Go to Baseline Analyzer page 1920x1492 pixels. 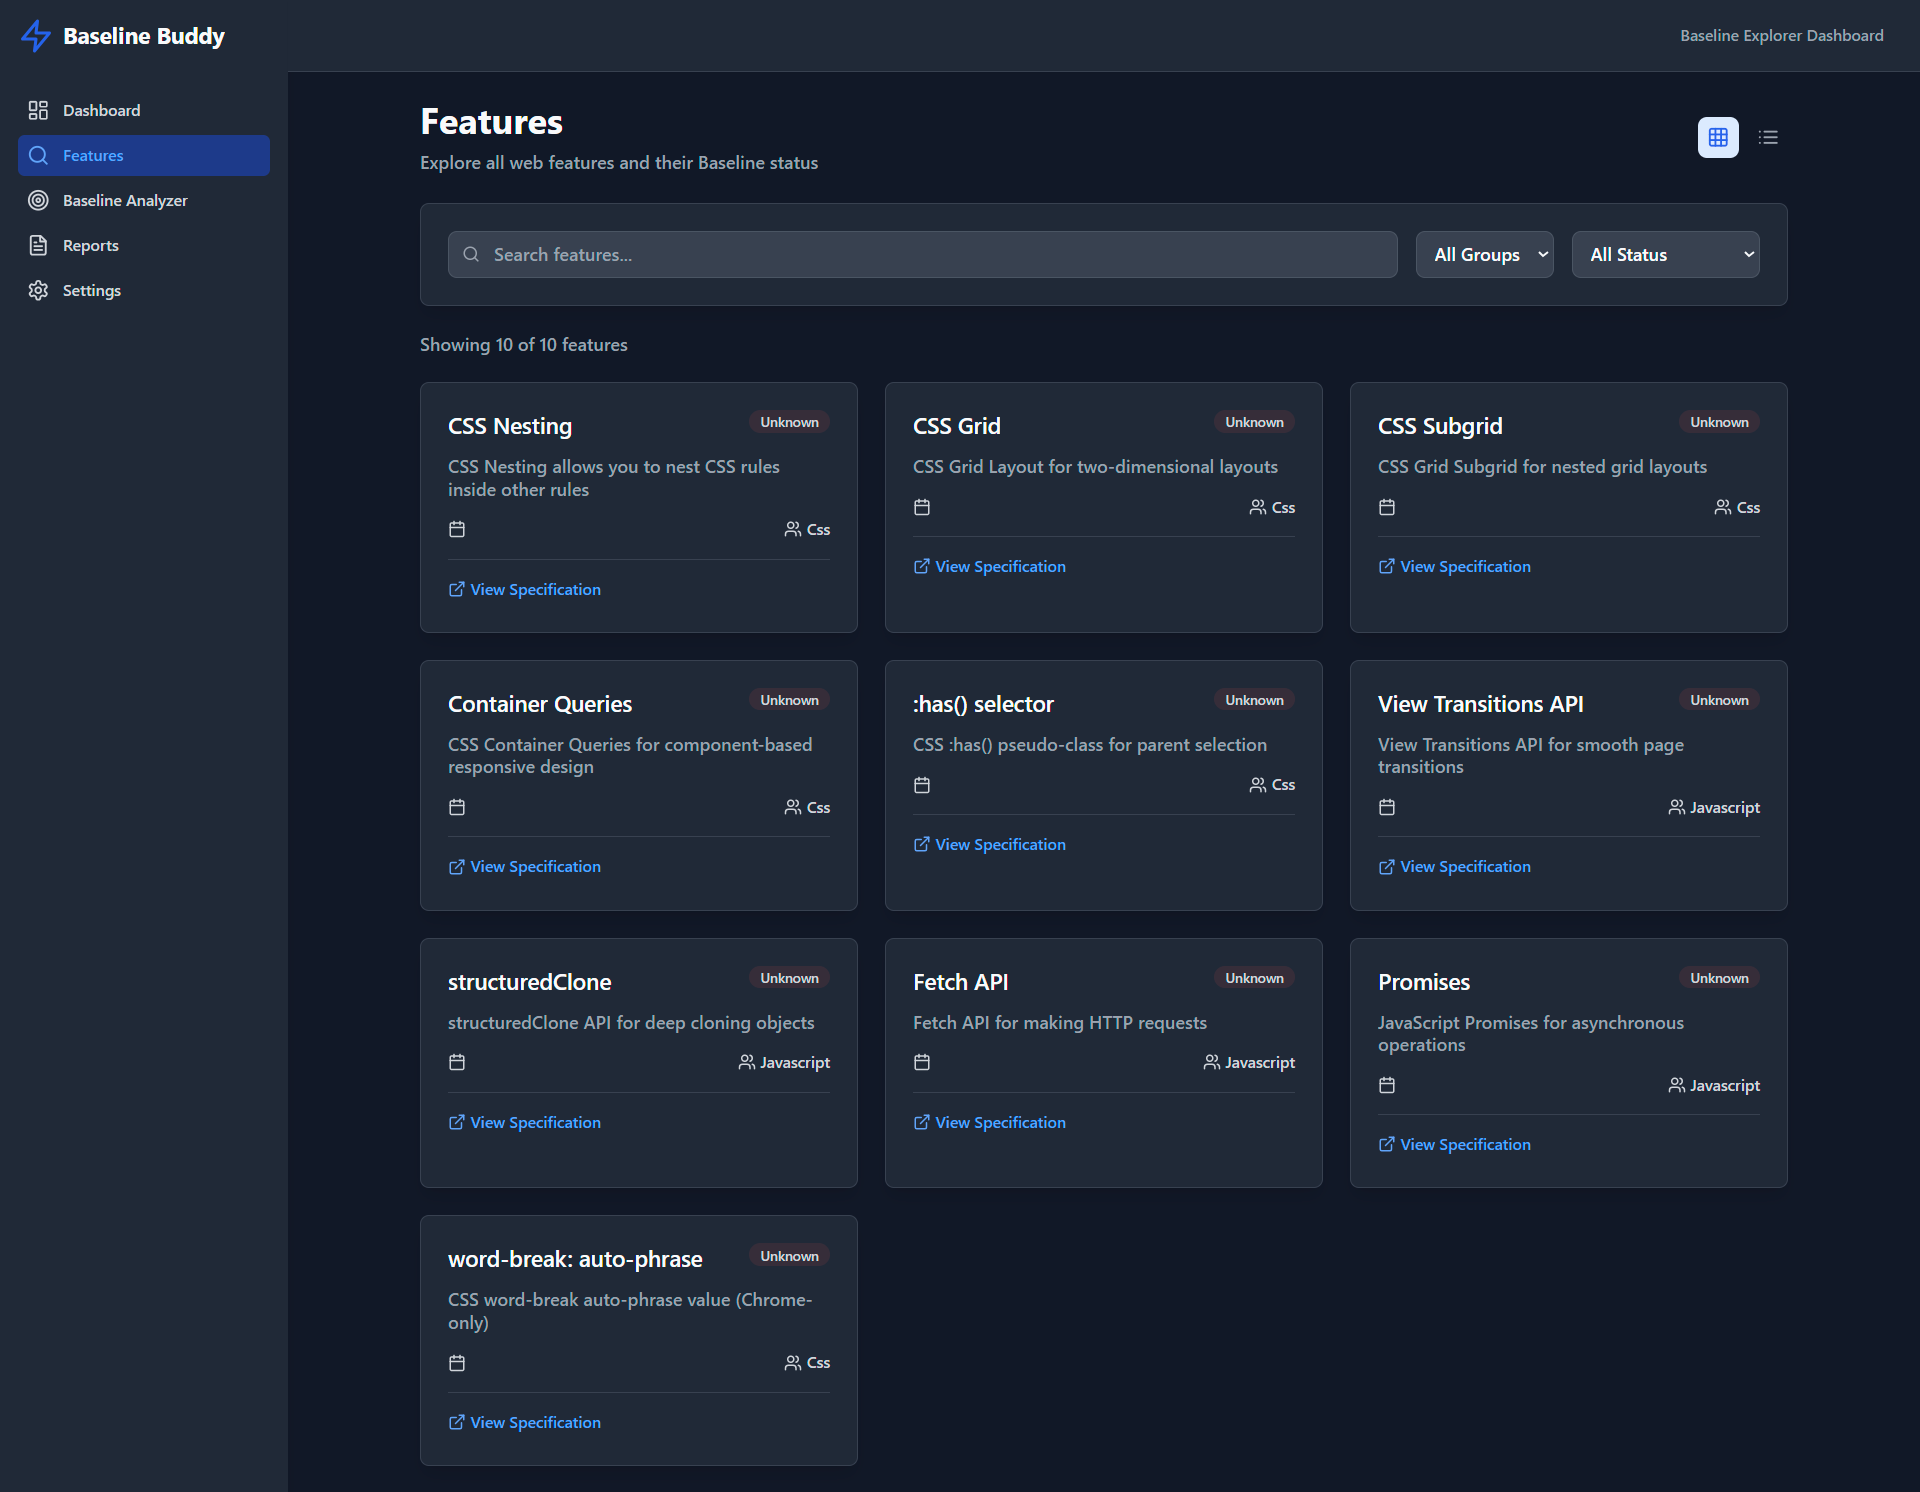(125, 200)
